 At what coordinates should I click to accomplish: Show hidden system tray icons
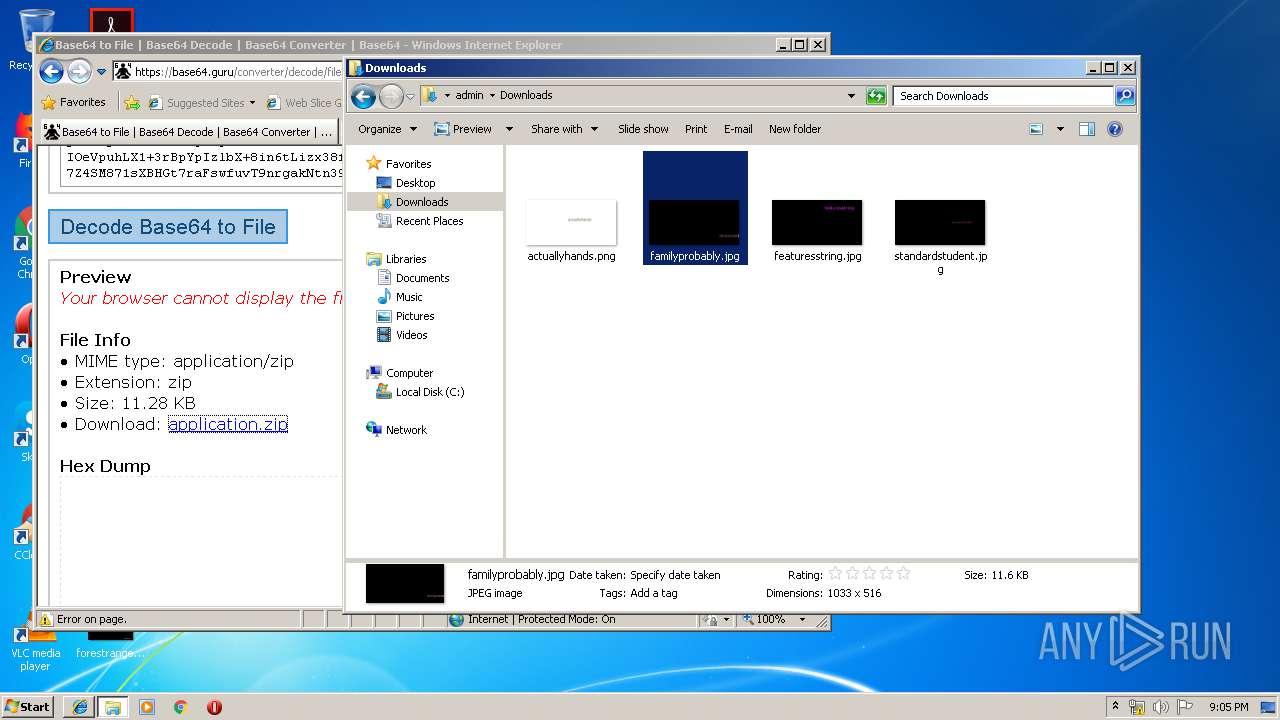(x=1116, y=707)
